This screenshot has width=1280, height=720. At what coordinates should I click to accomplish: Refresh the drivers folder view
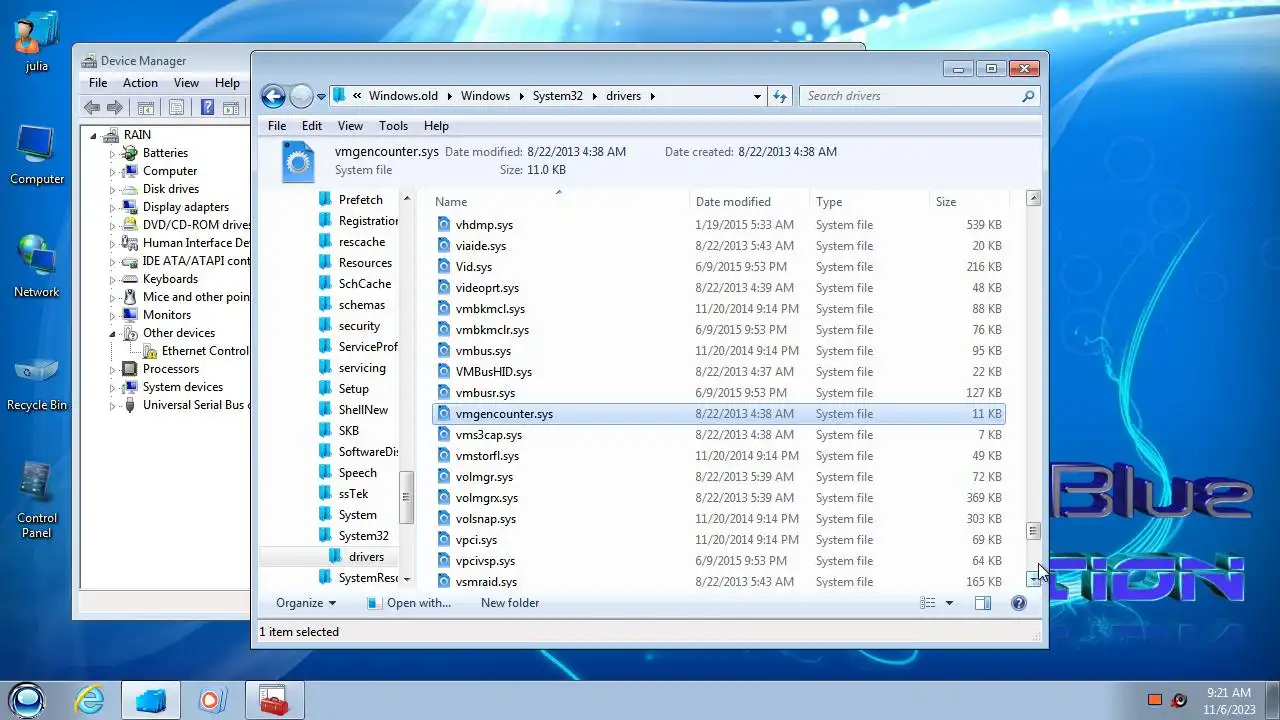pos(780,96)
